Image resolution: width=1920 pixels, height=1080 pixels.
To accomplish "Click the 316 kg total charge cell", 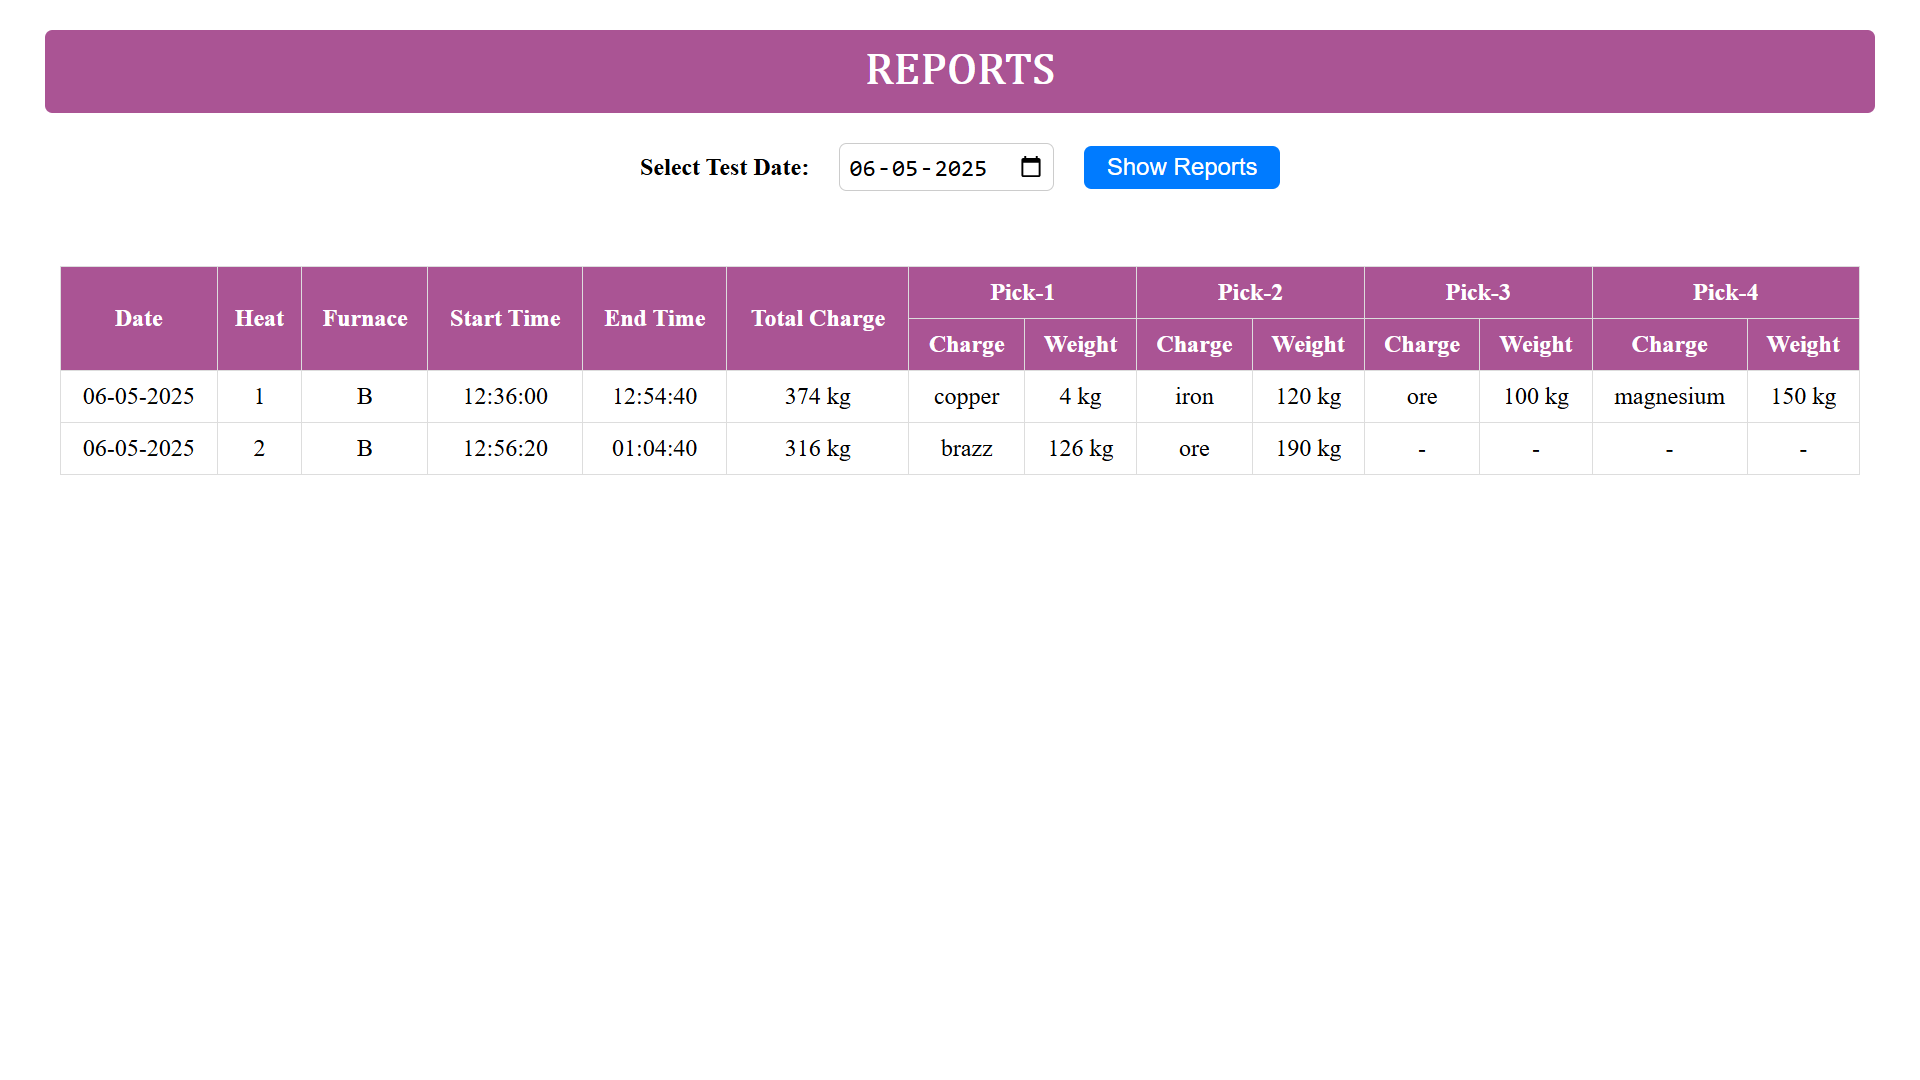I will (817, 448).
